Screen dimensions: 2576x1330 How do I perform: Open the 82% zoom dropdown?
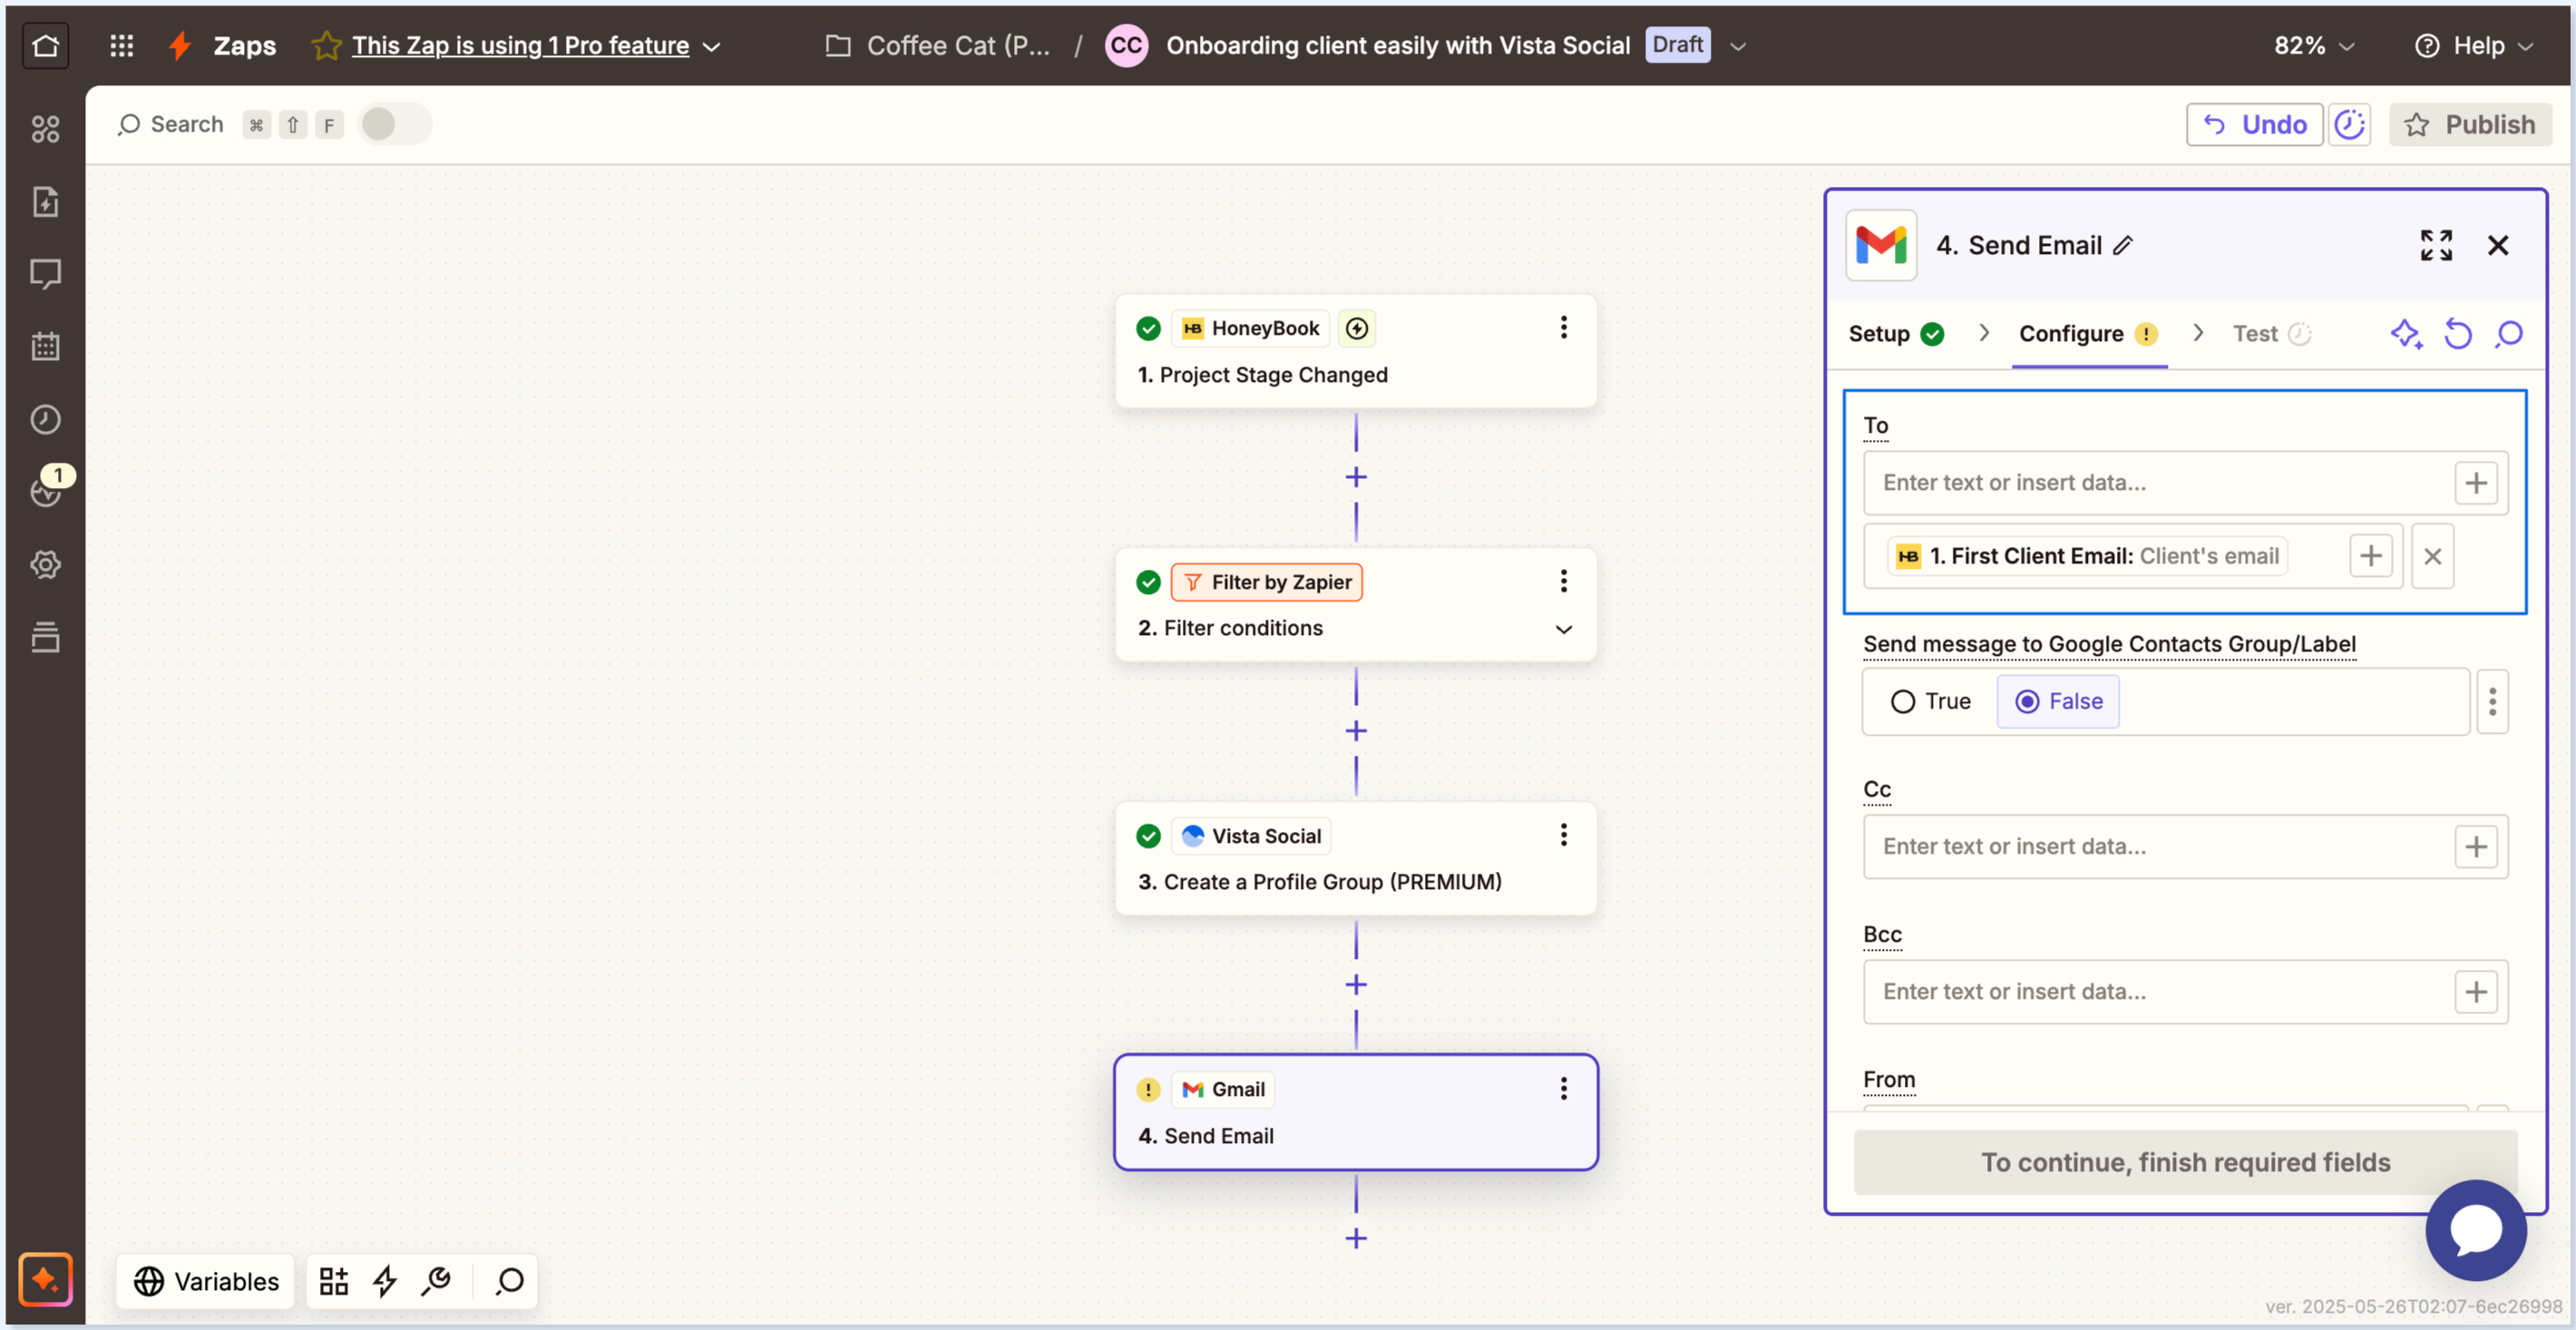coord(2314,46)
